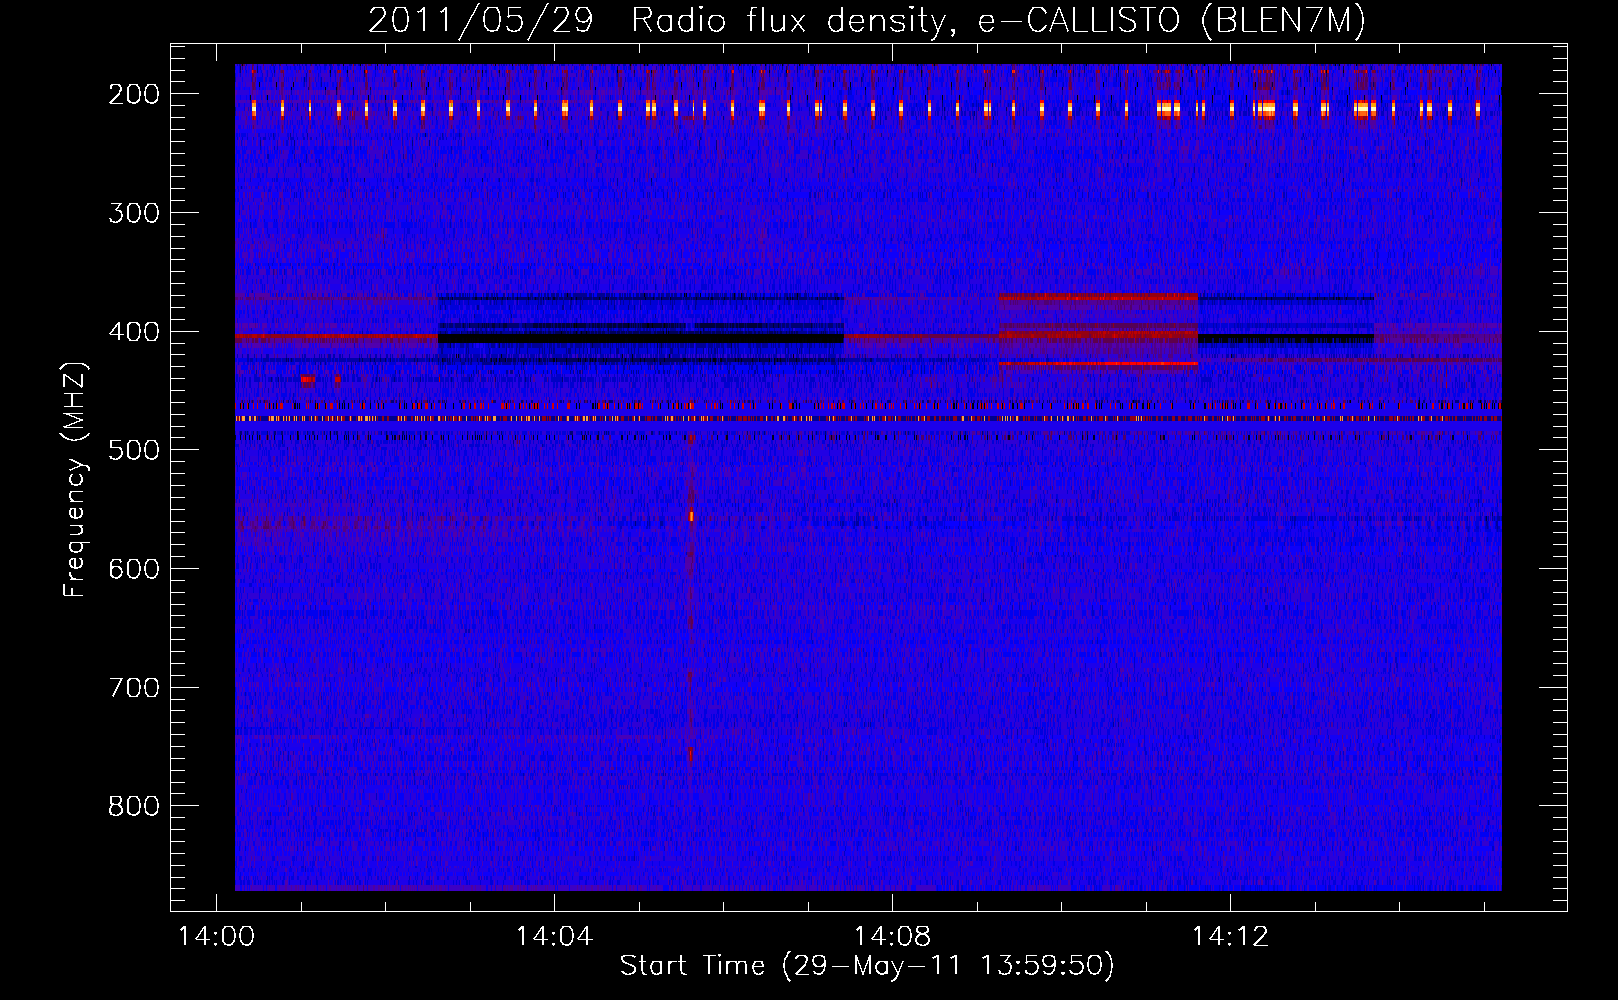Image resolution: width=1618 pixels, height=1000 pixels.
Task: Click the black saturated band near 14:05
Action: [640, 338]
